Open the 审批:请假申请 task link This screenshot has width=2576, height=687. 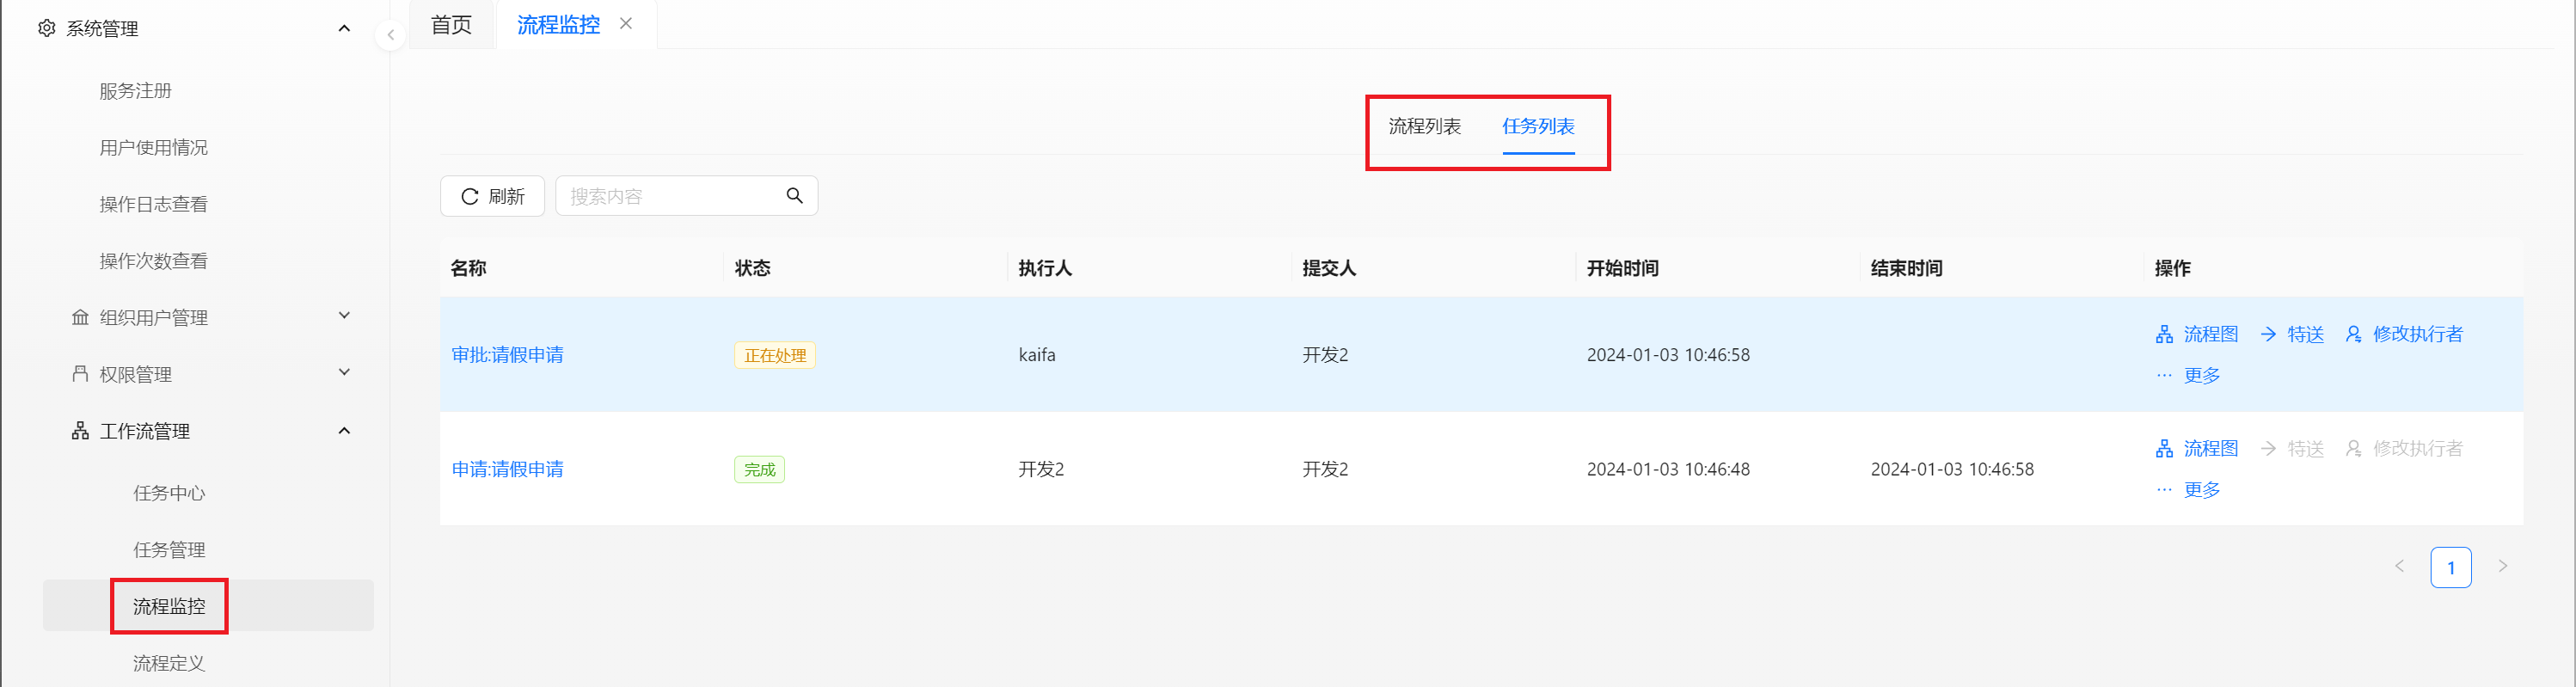pyautogui.click(x=507, y=355)
